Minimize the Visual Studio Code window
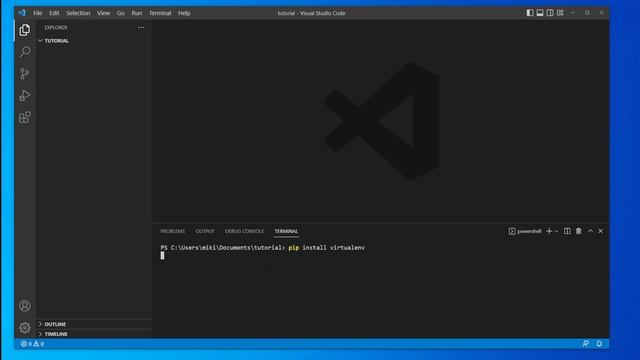Screen dimensions: 640x360 coord(573,13)
